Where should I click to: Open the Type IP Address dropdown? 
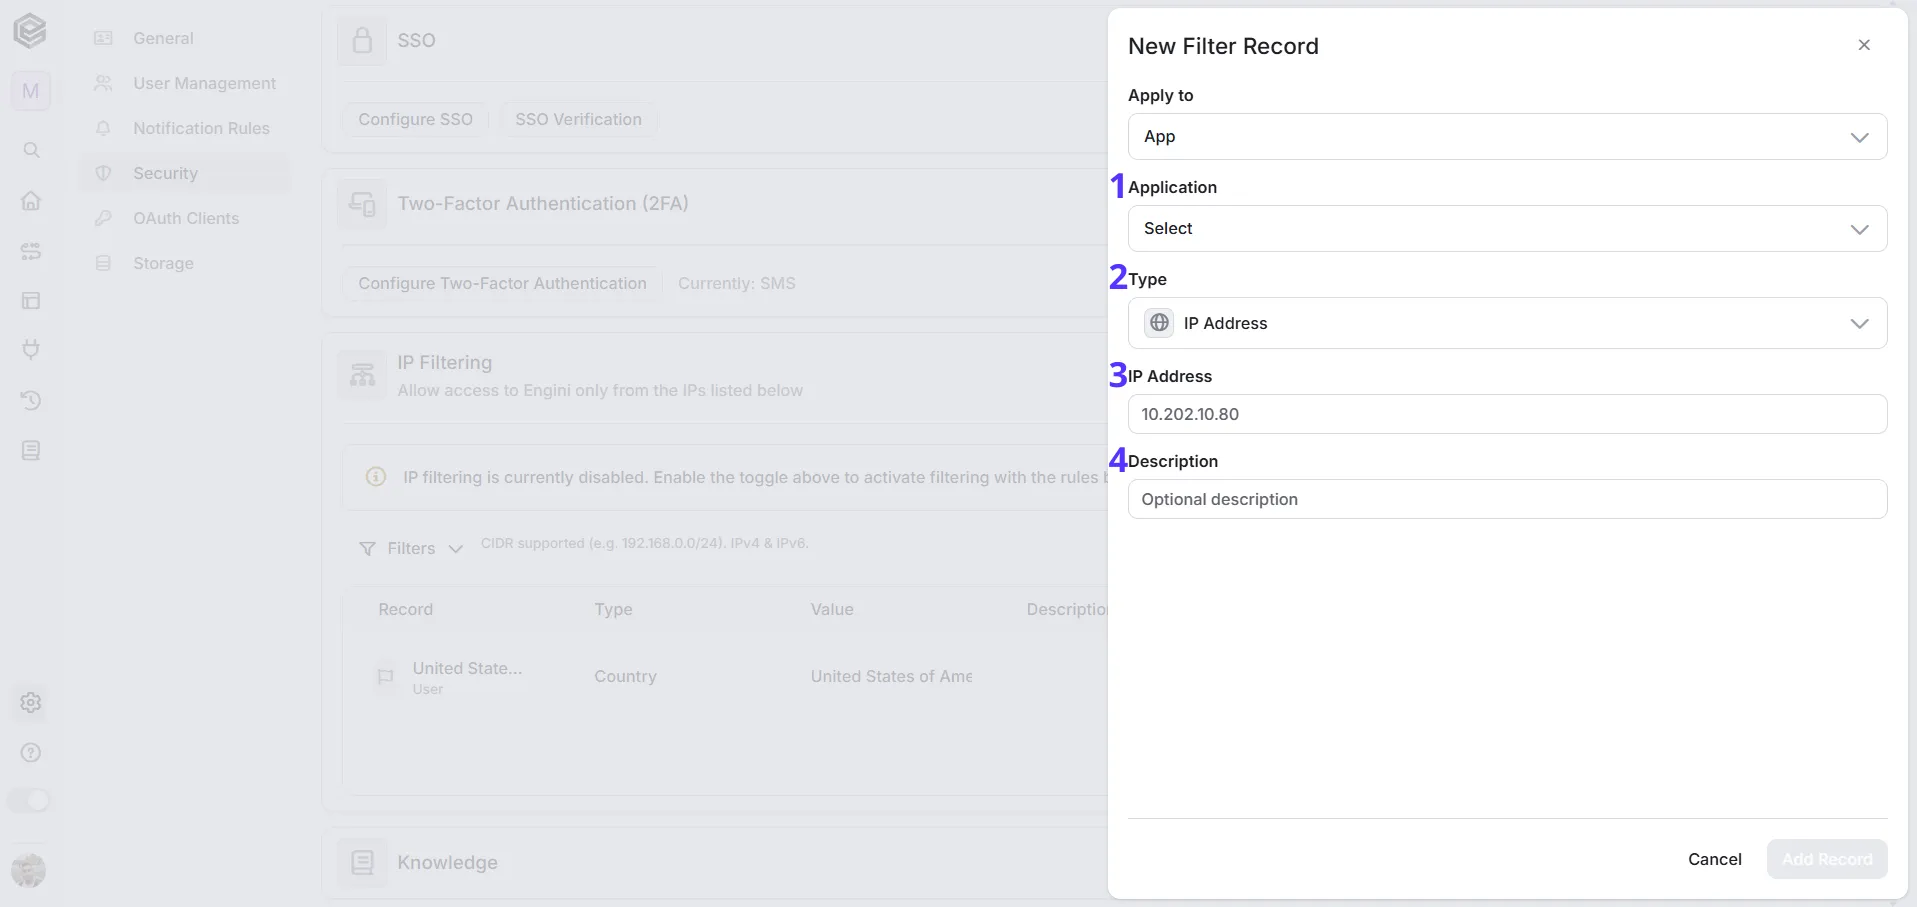1507,323
